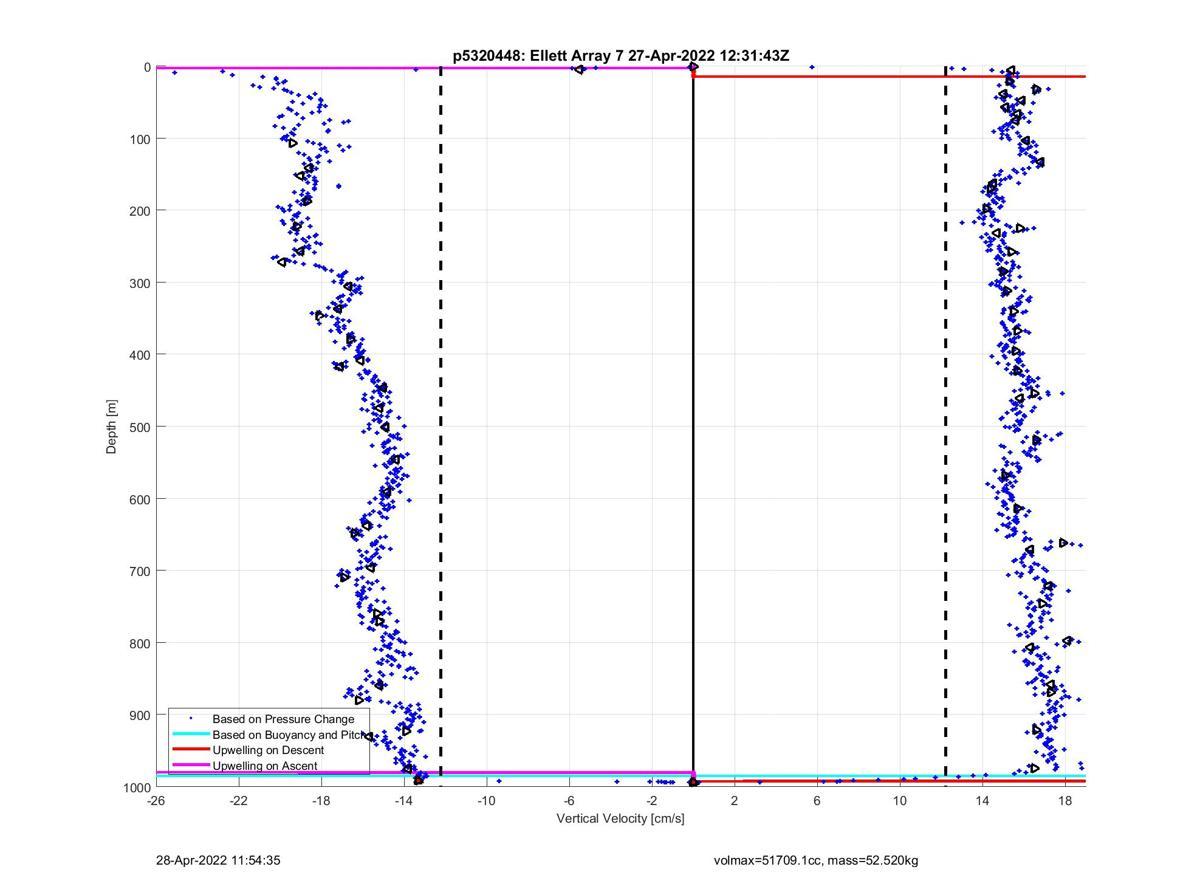Screen dimensions: 1200x885
Task: Click legend entry 'Based on Pressure Change'
Action: point(283,719)
